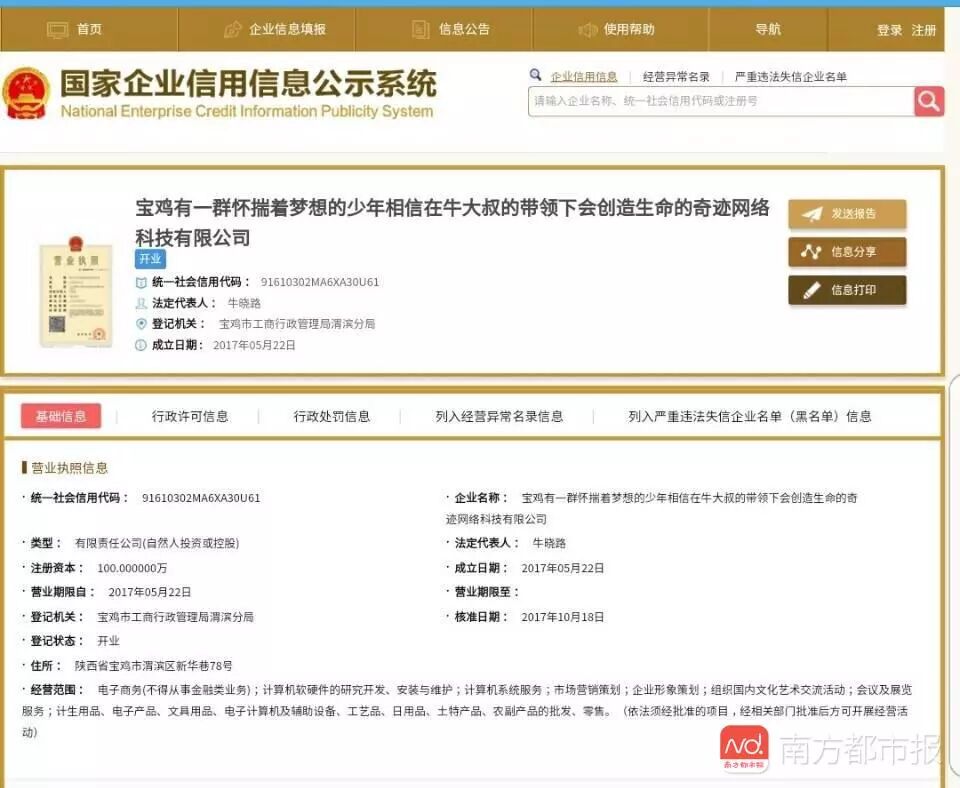Click credit code value in 营业执照信息 section
Screen dimensions: 960x788
pyautogui.click(x=201, y=498)
